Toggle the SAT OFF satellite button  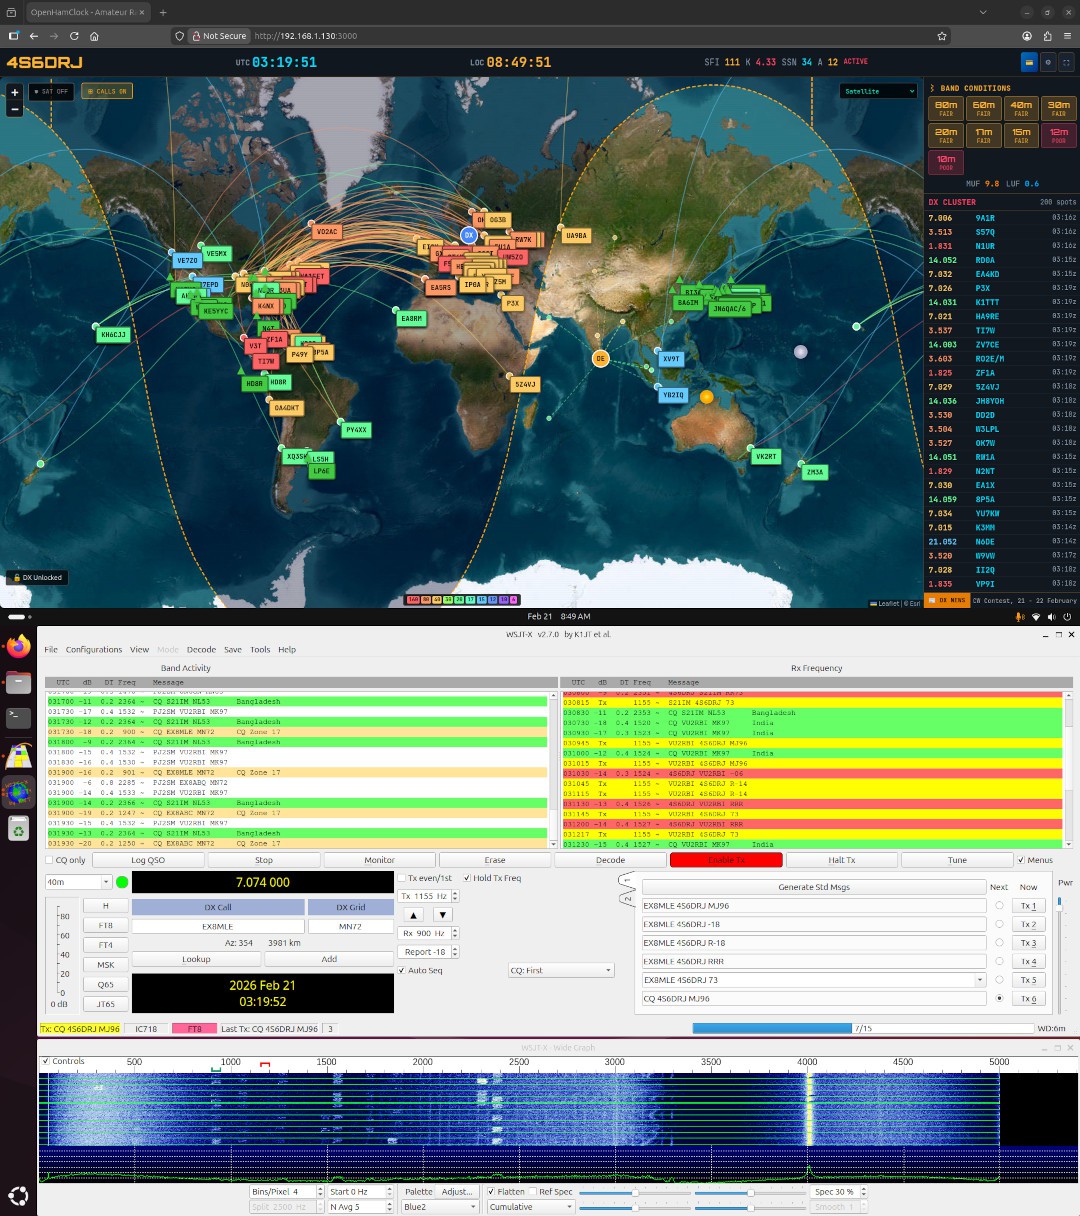[x=52, y=91]
